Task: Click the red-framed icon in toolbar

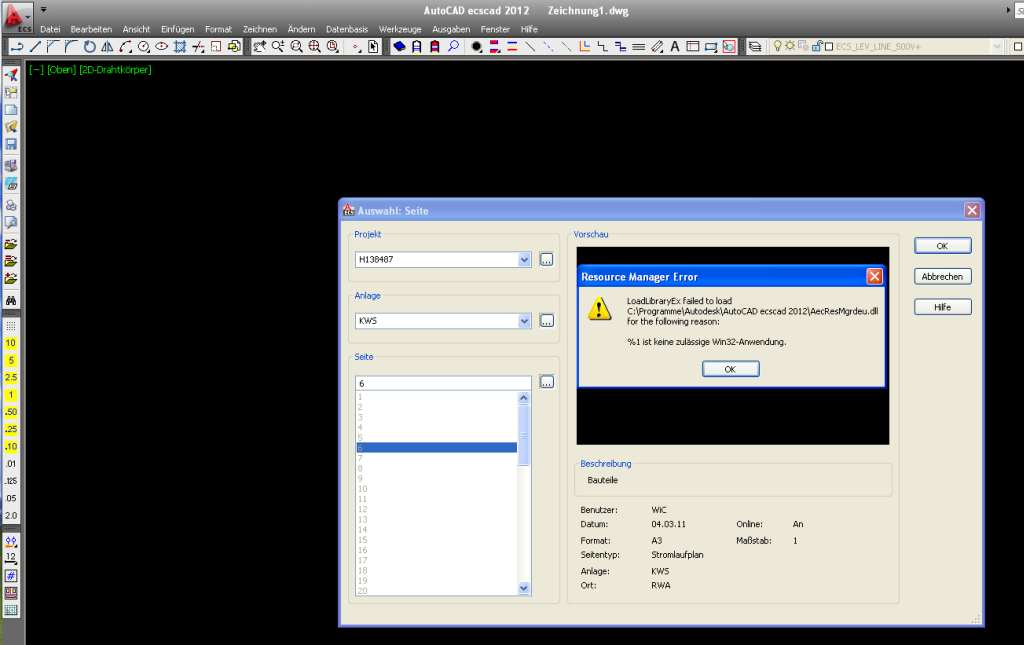Action: coord(729,46)
